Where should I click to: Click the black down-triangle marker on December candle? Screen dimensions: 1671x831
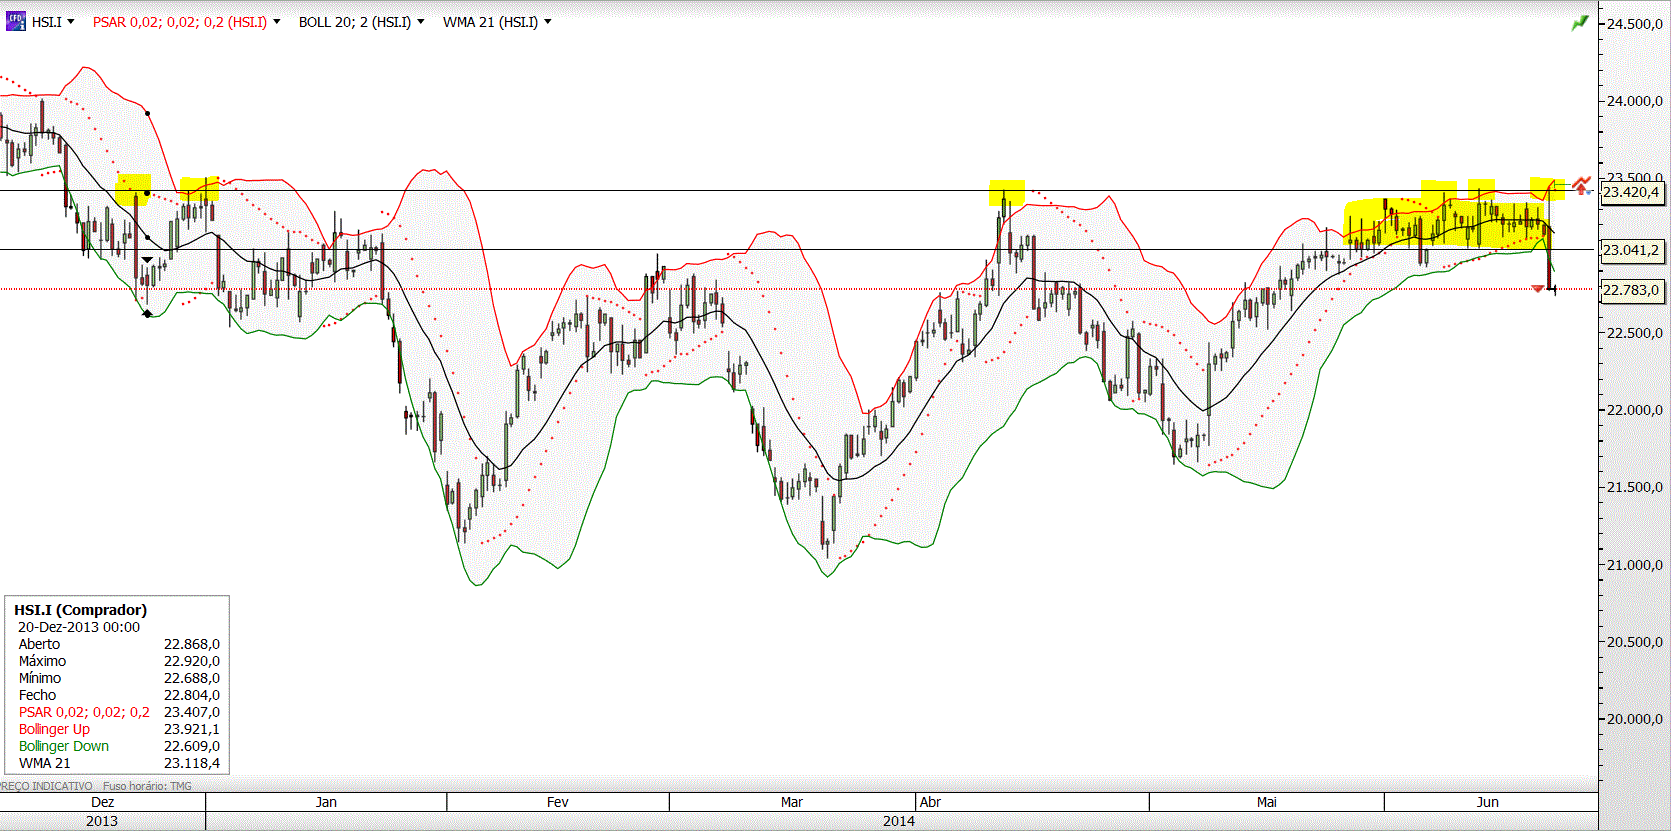coord(148,260)
